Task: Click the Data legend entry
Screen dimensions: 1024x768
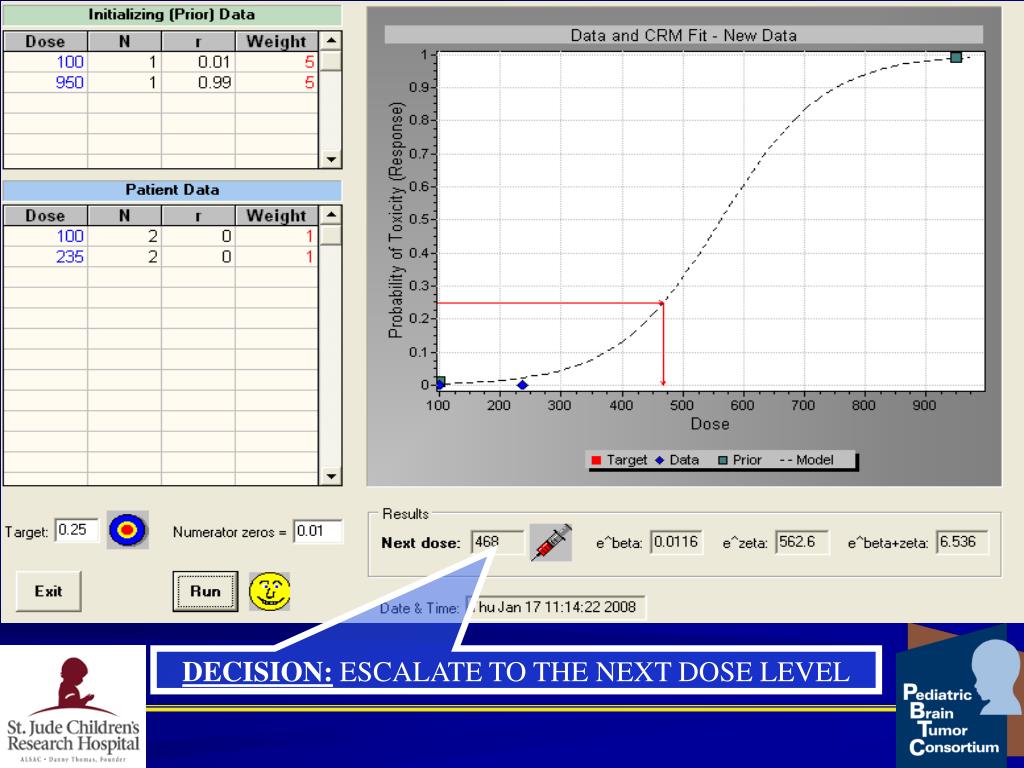Action: click(677, 460)
